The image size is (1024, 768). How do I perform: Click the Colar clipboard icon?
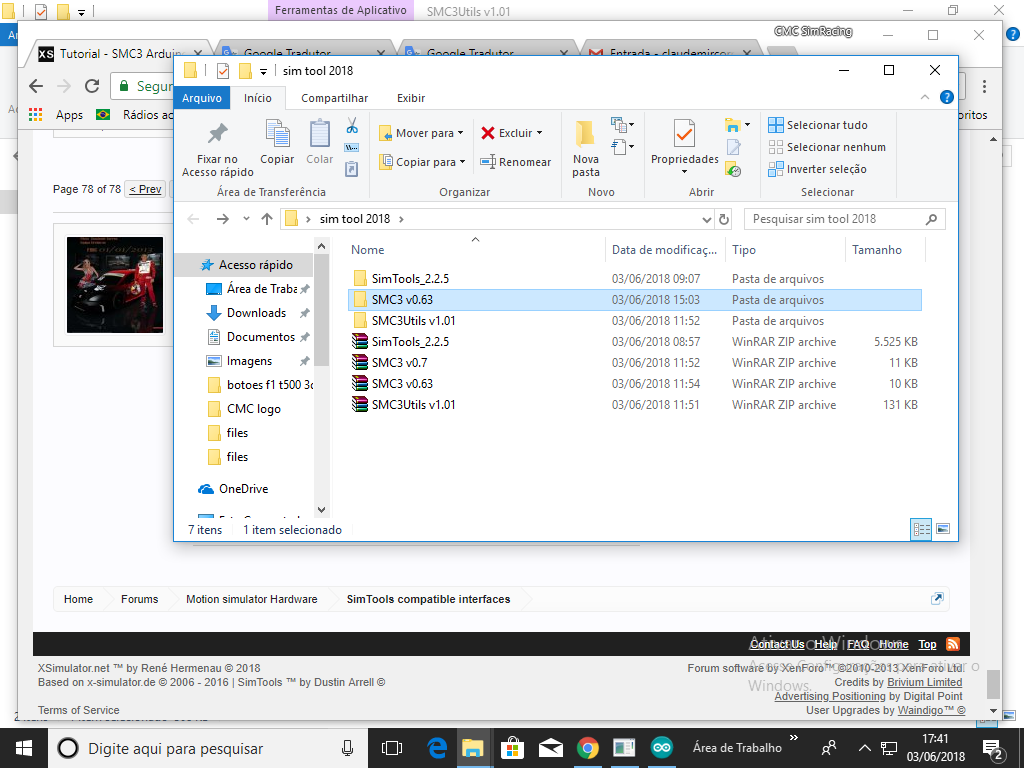[319, 134]
